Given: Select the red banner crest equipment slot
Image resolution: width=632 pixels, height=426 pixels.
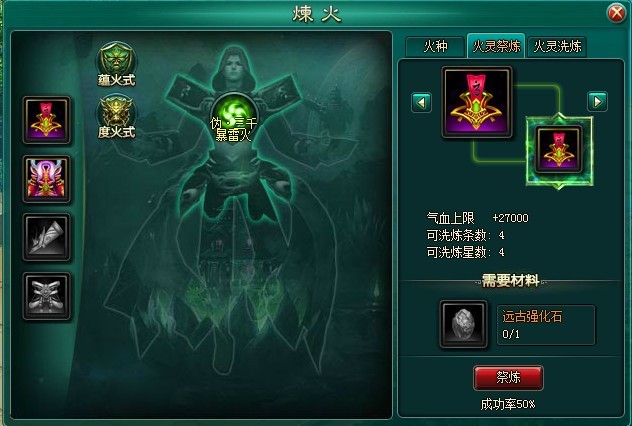Looking at the screenshot, I should tap(46, 120).
